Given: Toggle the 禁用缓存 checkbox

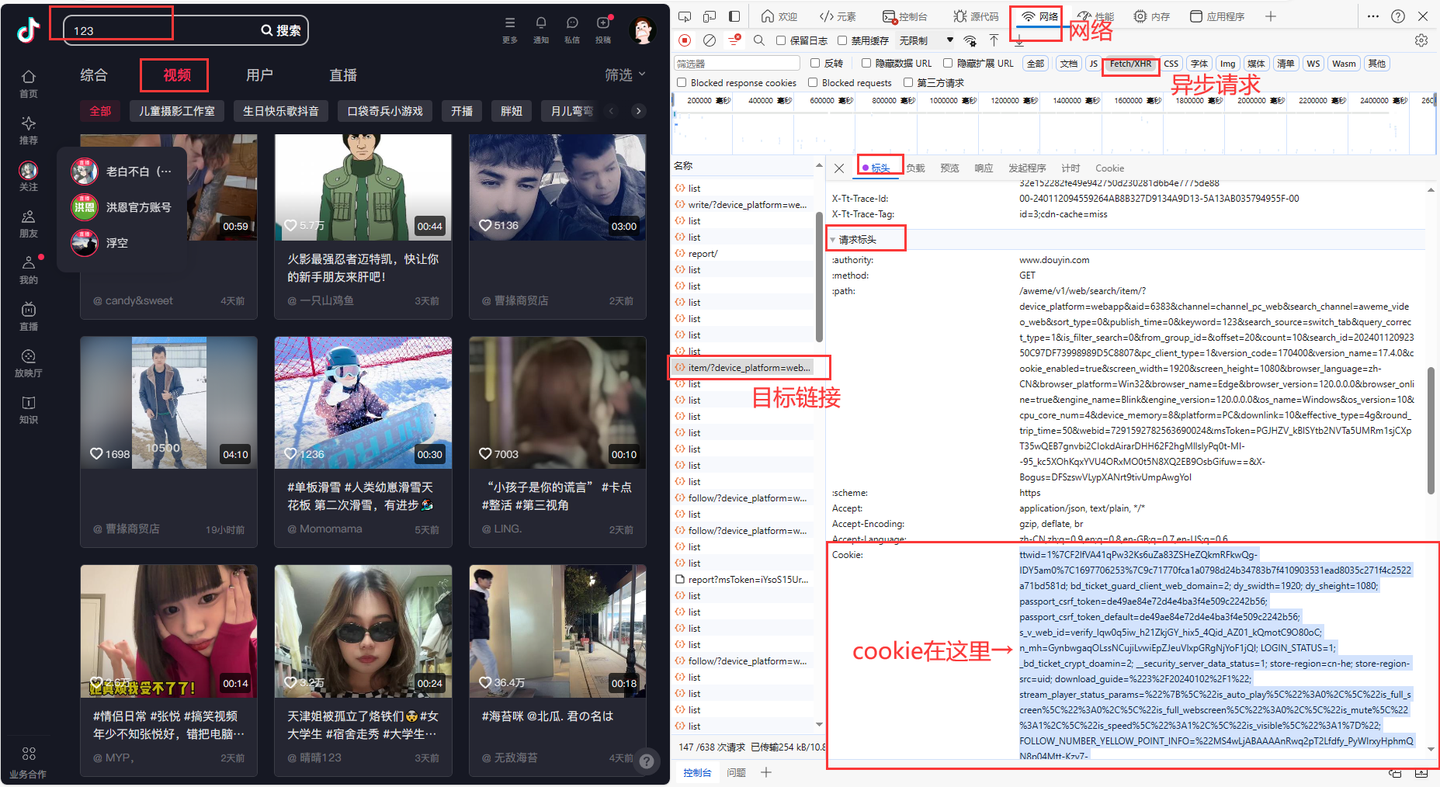Looking at the screenshot, I should click(844, 41).
